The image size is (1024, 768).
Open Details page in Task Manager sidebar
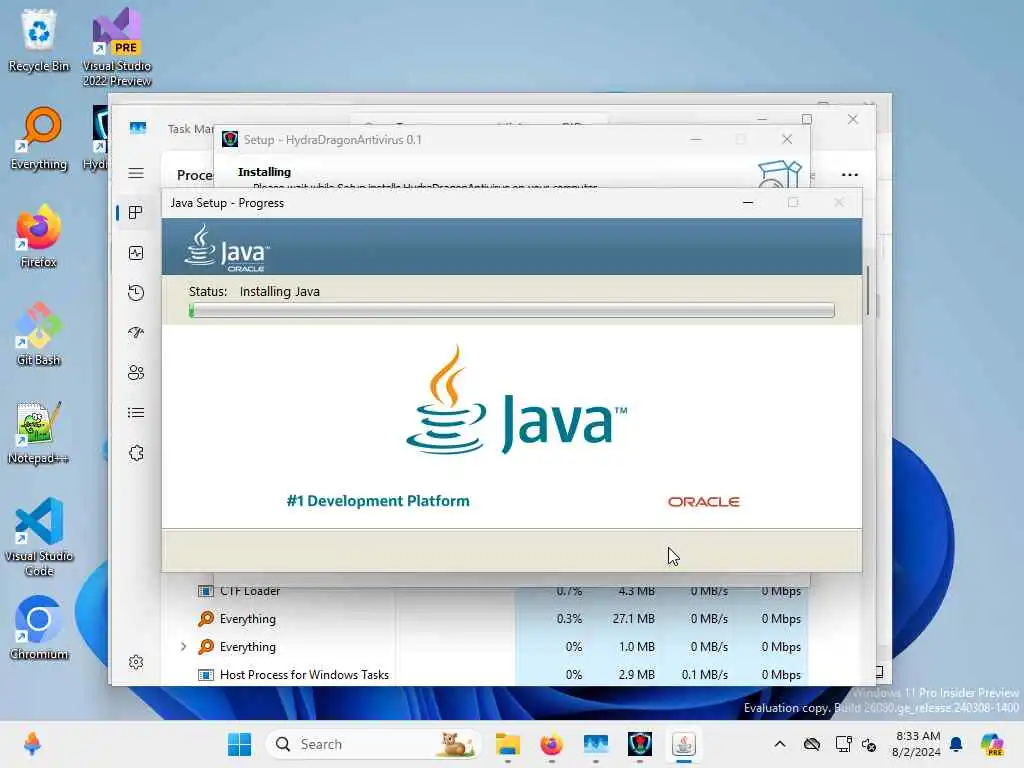[x=136, y=413]
